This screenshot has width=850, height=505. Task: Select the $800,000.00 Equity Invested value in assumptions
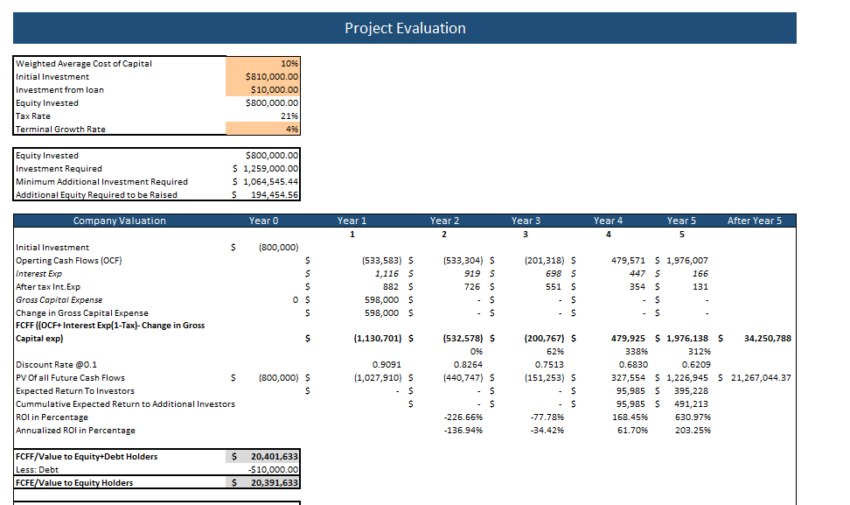(272, 103)
